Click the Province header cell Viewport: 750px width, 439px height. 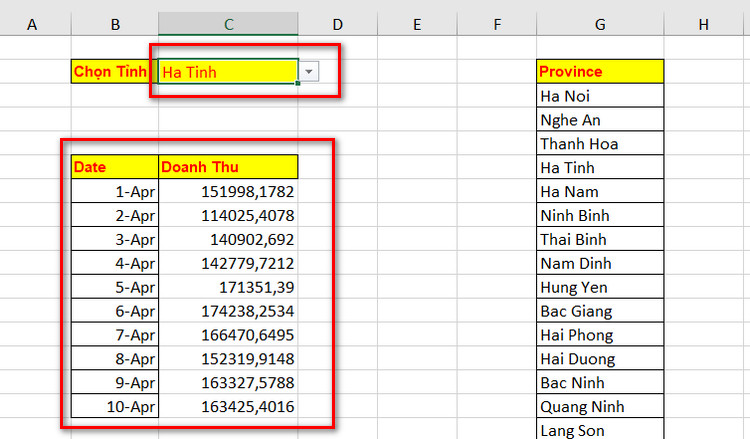600,72
